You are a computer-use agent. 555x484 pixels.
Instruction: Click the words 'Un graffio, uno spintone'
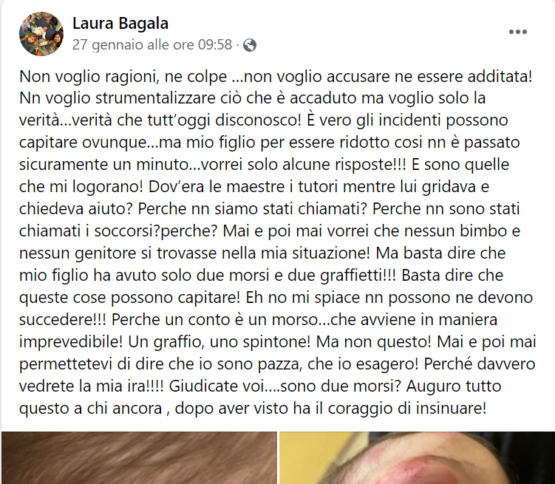click(x=219, y=342)
